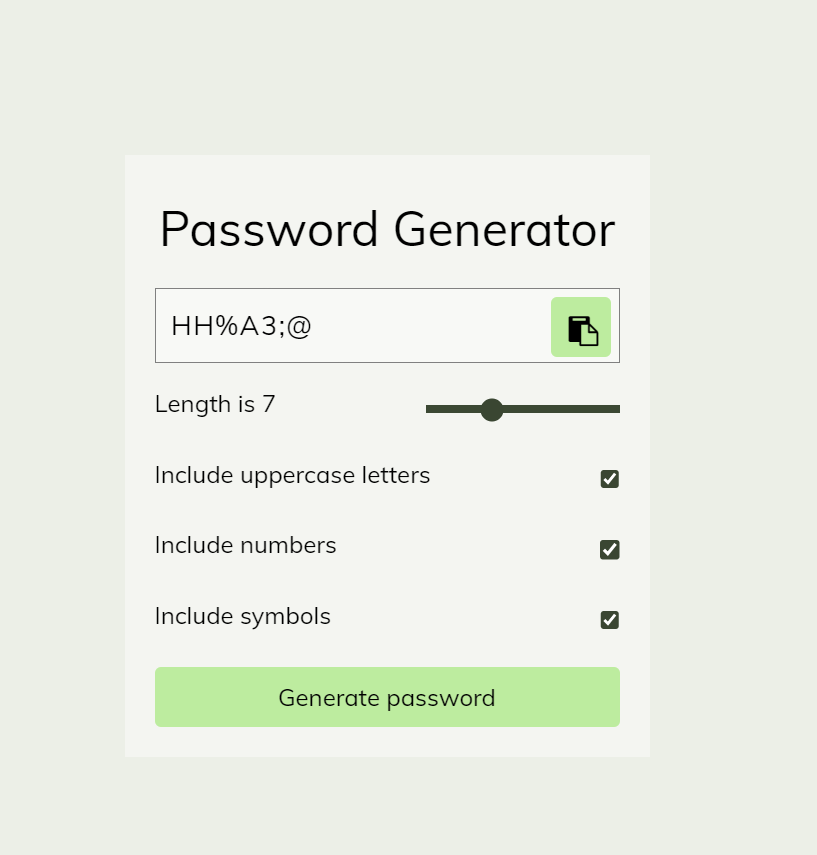817x855 pixels.
Task: Click the word "Generate" on the green button
Action: 328,697
